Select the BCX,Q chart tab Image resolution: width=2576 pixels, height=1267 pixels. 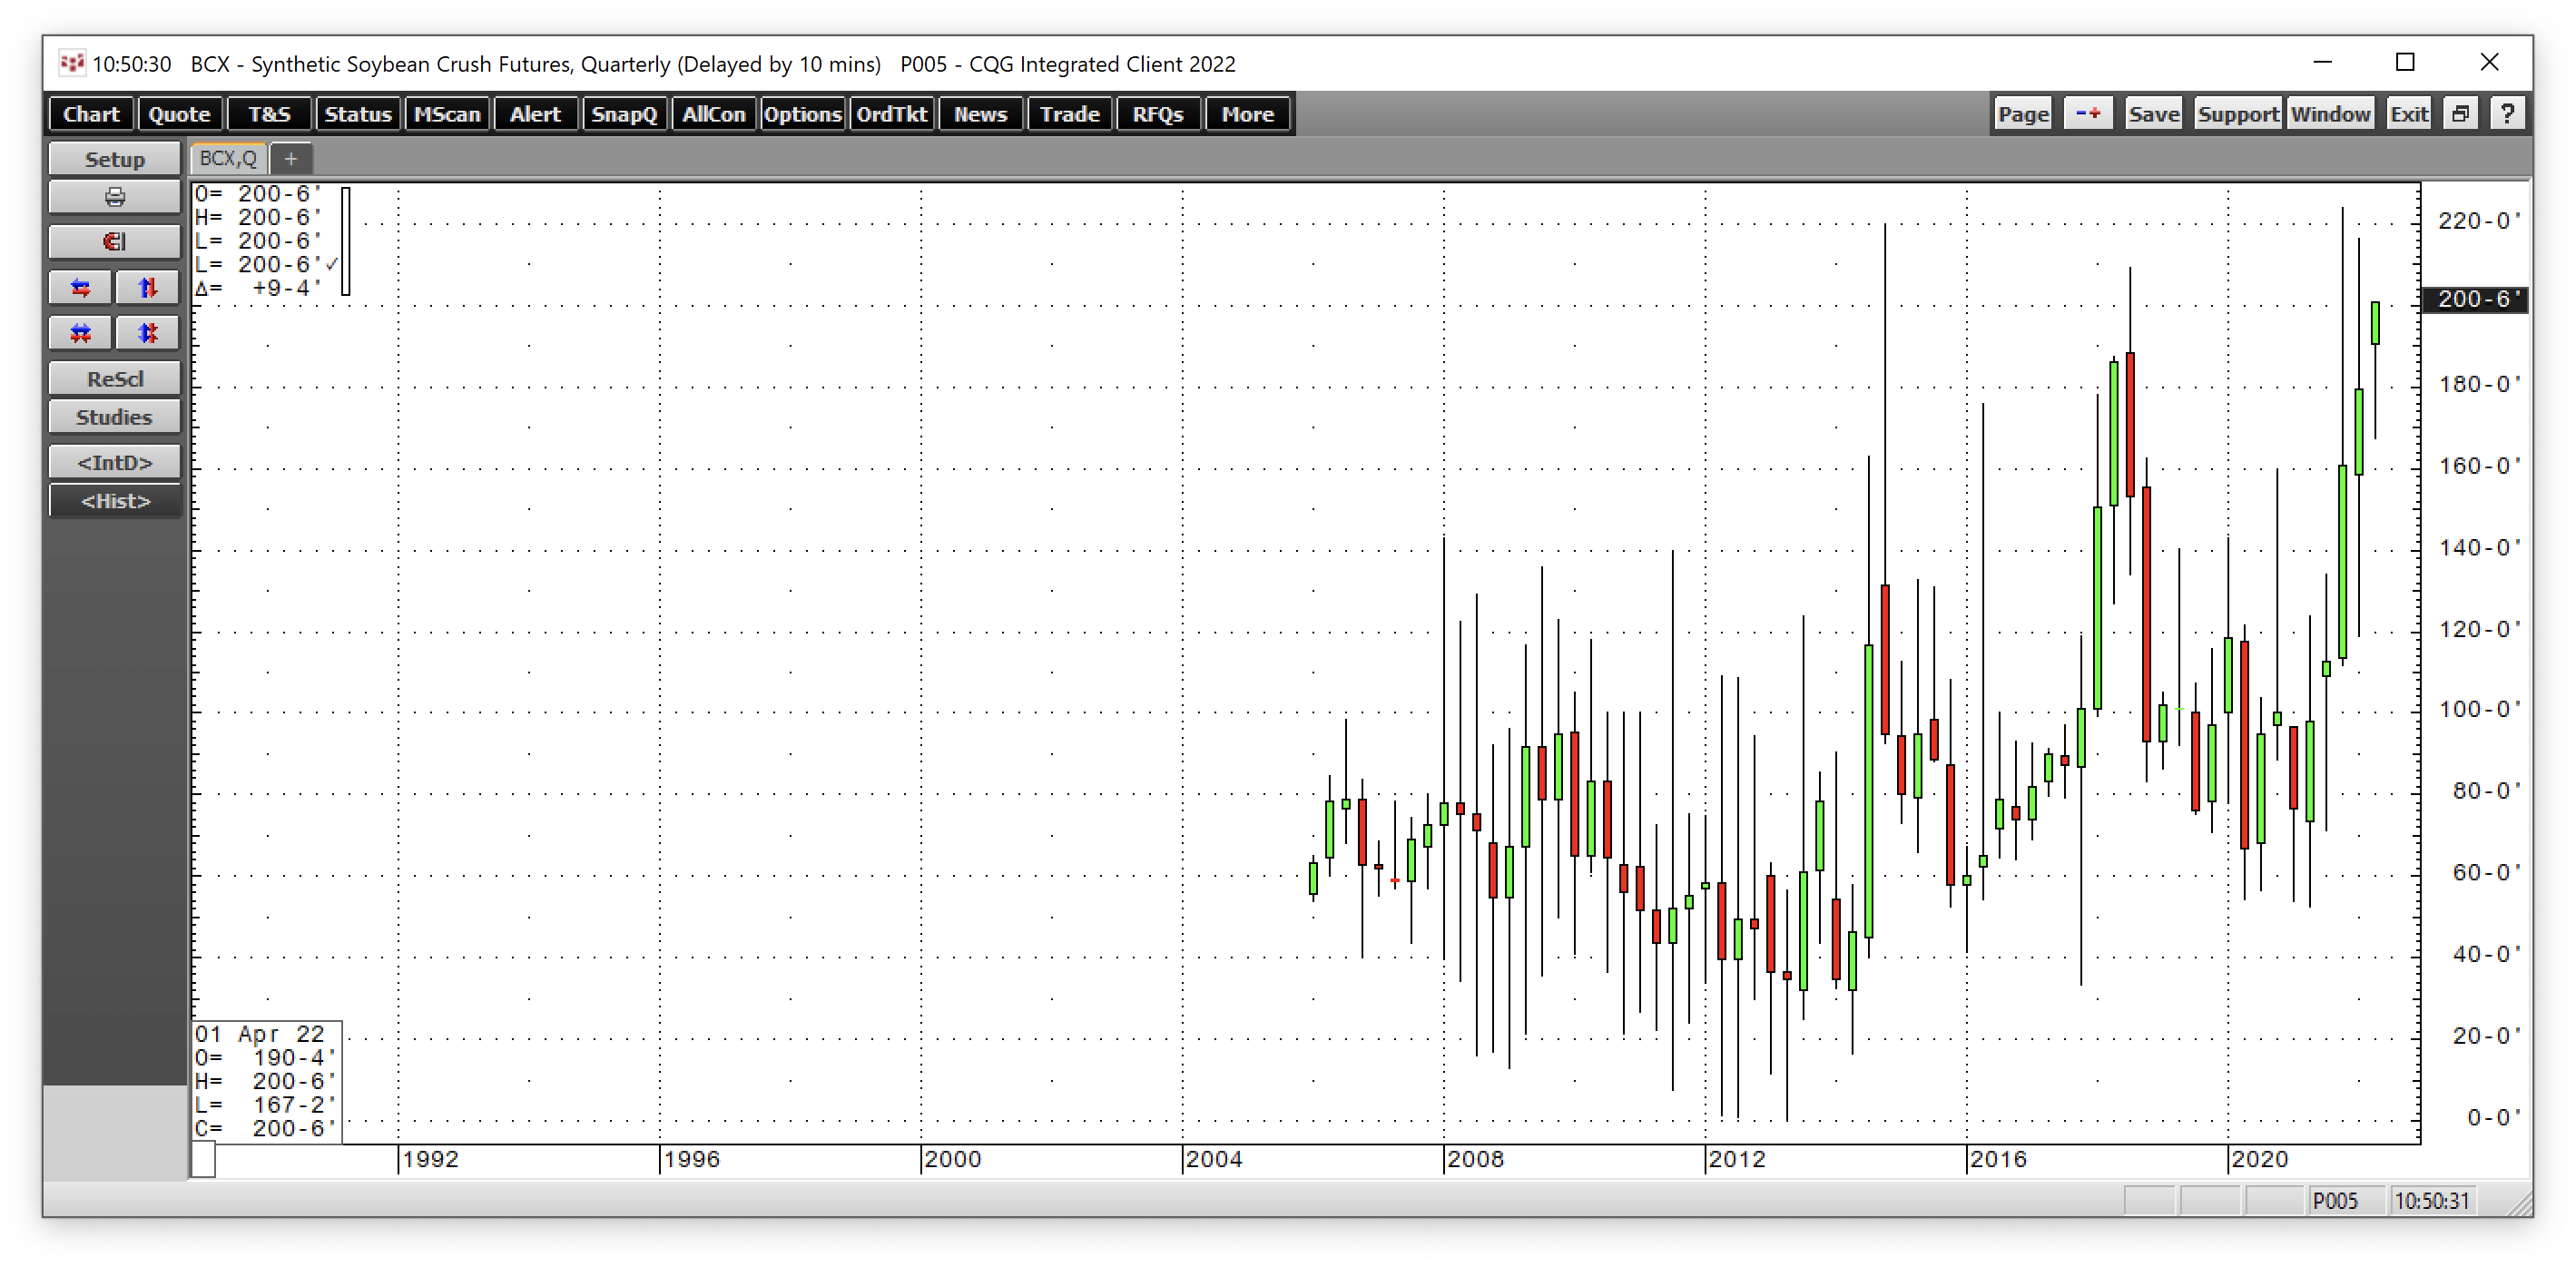pyautogui.click(x=228, y=158)
